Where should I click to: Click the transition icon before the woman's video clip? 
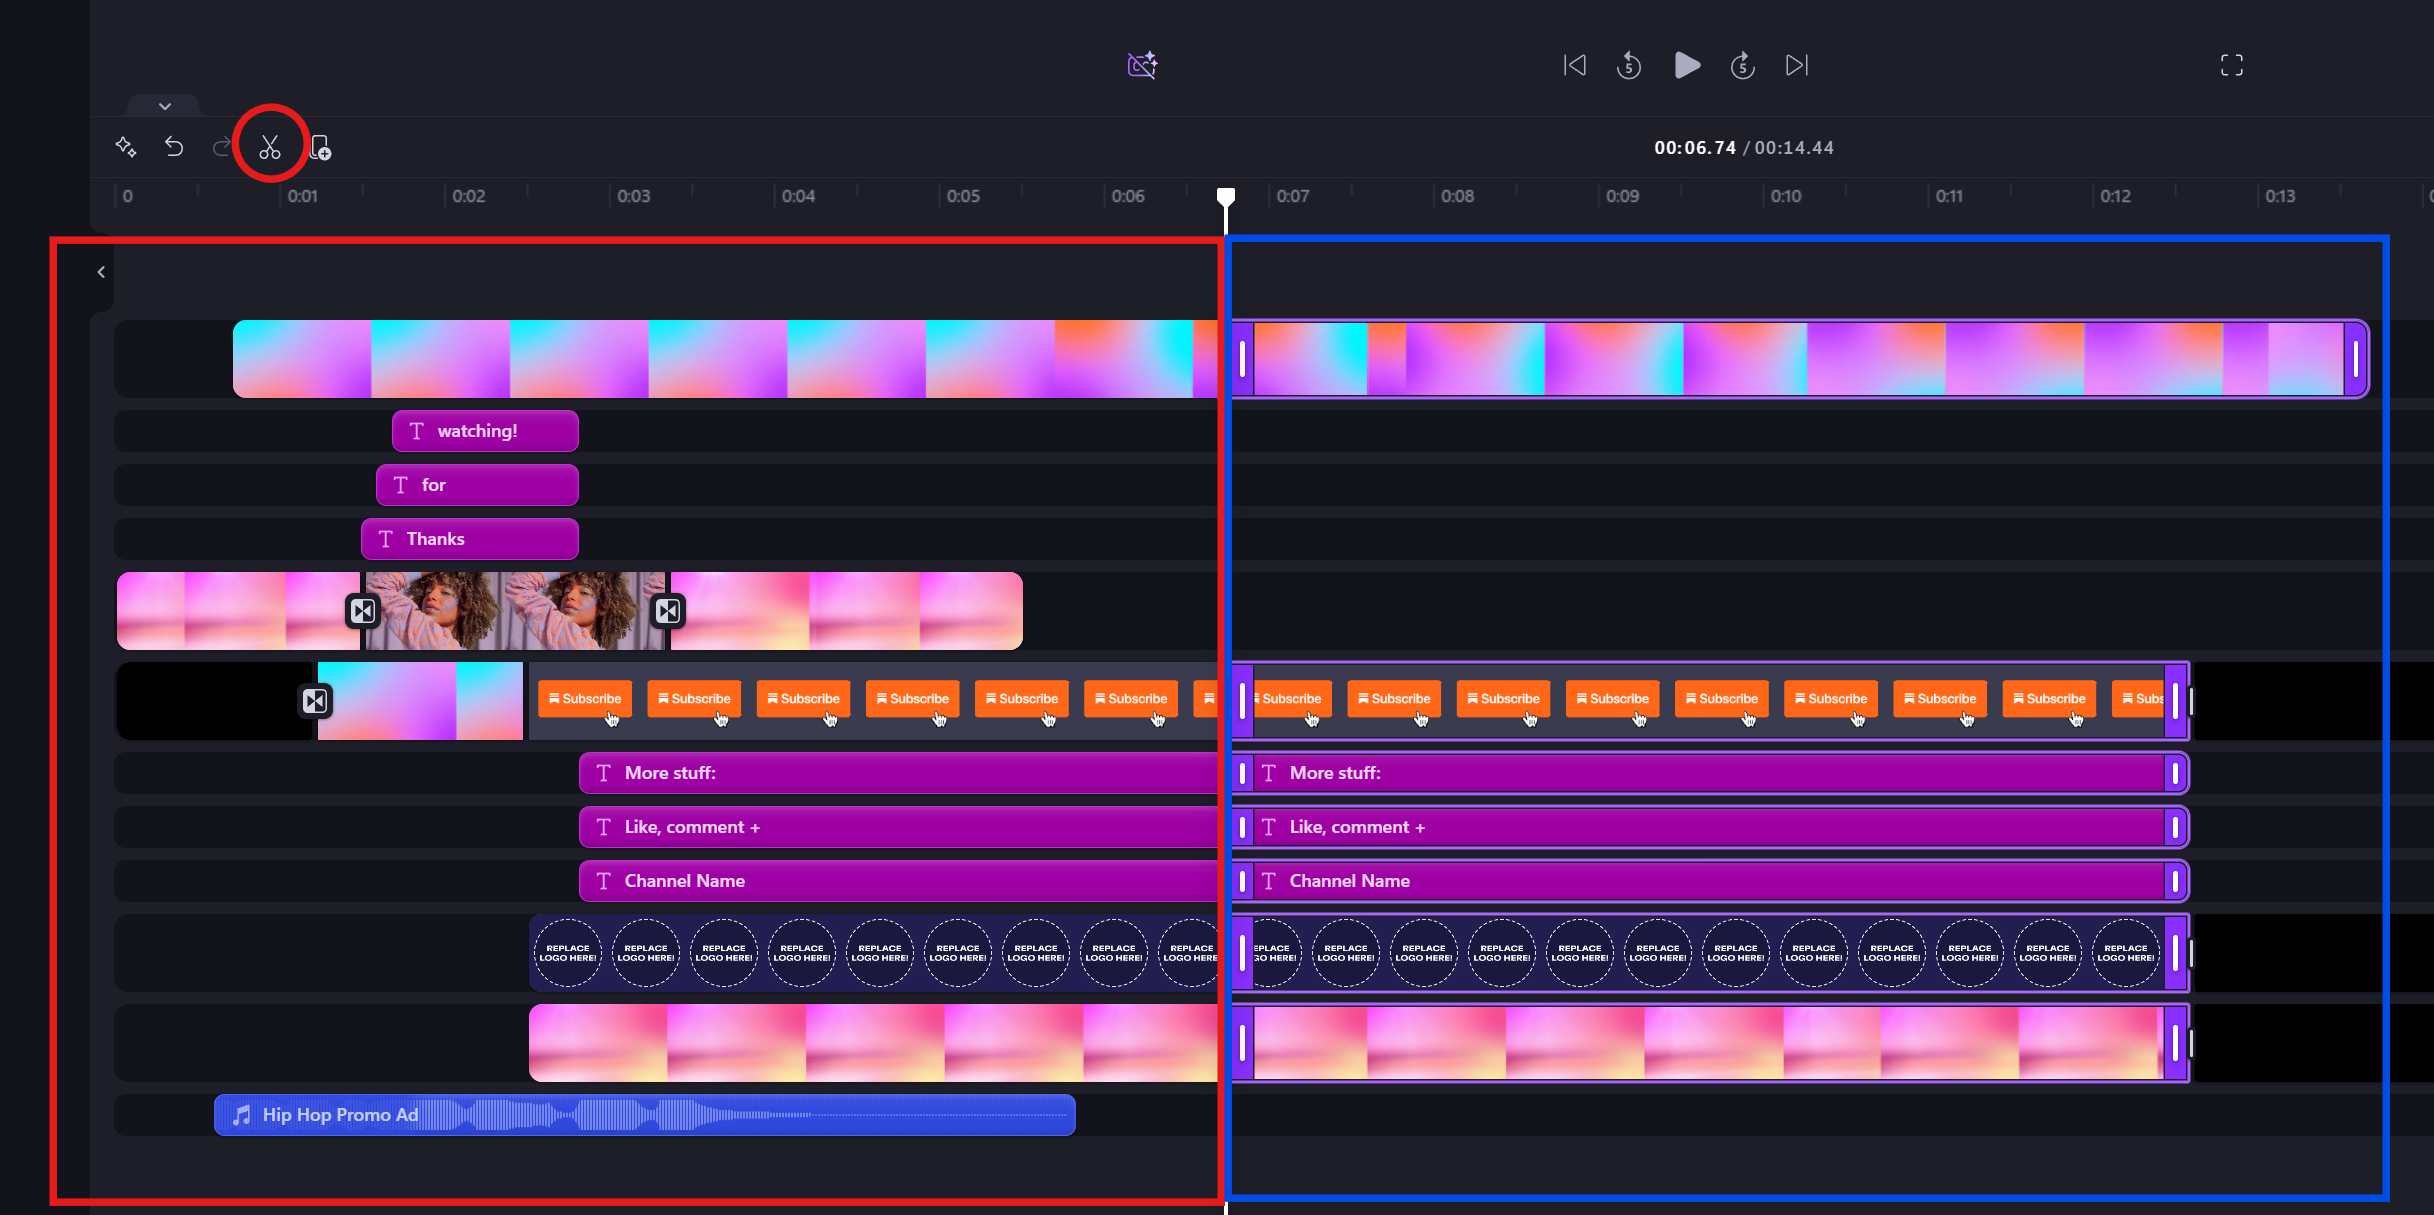click(x=362, y=611)
